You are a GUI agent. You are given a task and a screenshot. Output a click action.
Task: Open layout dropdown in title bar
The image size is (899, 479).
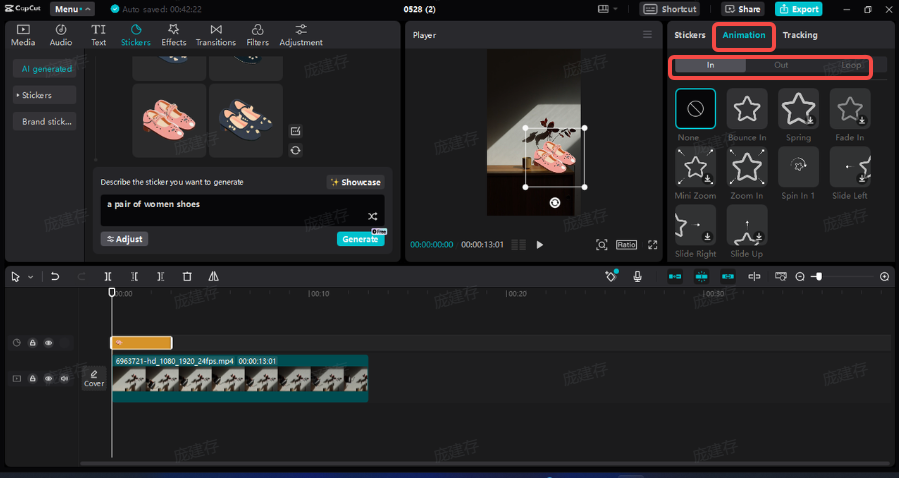pos(608,9)
